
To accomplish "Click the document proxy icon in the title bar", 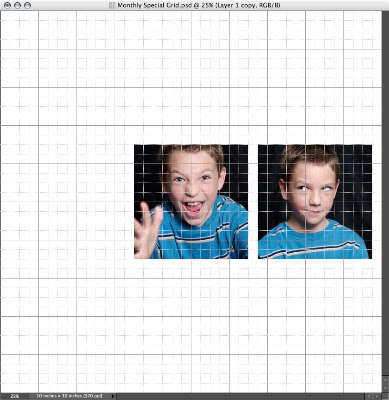I will pos(112,5).
